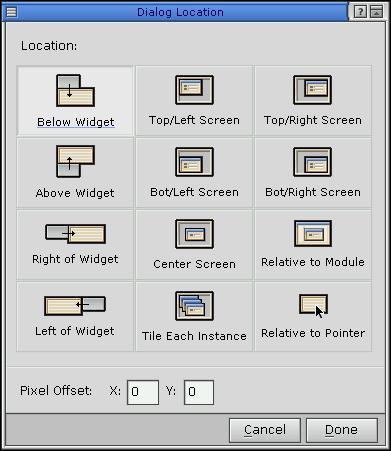Choose the Tile Each Instance option
The height and width of the screenshot is (451, 391).
tap(194, 317)
